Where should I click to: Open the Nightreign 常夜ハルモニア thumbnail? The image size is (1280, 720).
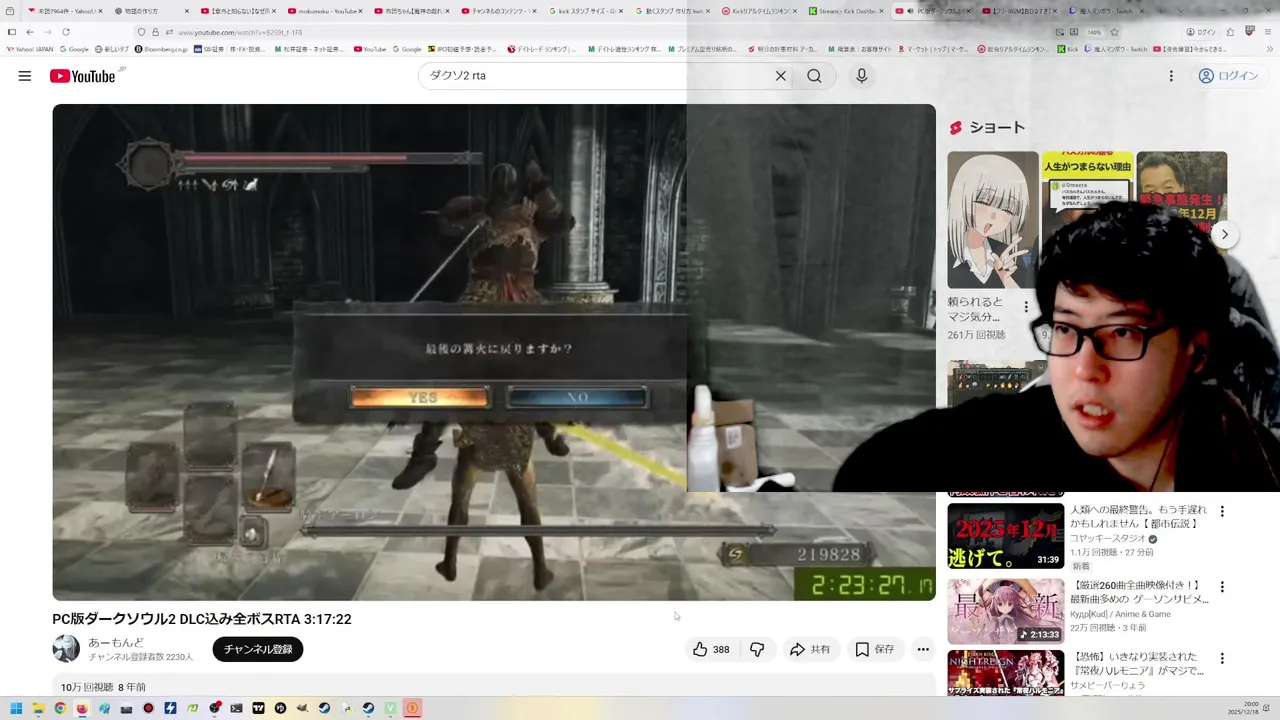1006,672
